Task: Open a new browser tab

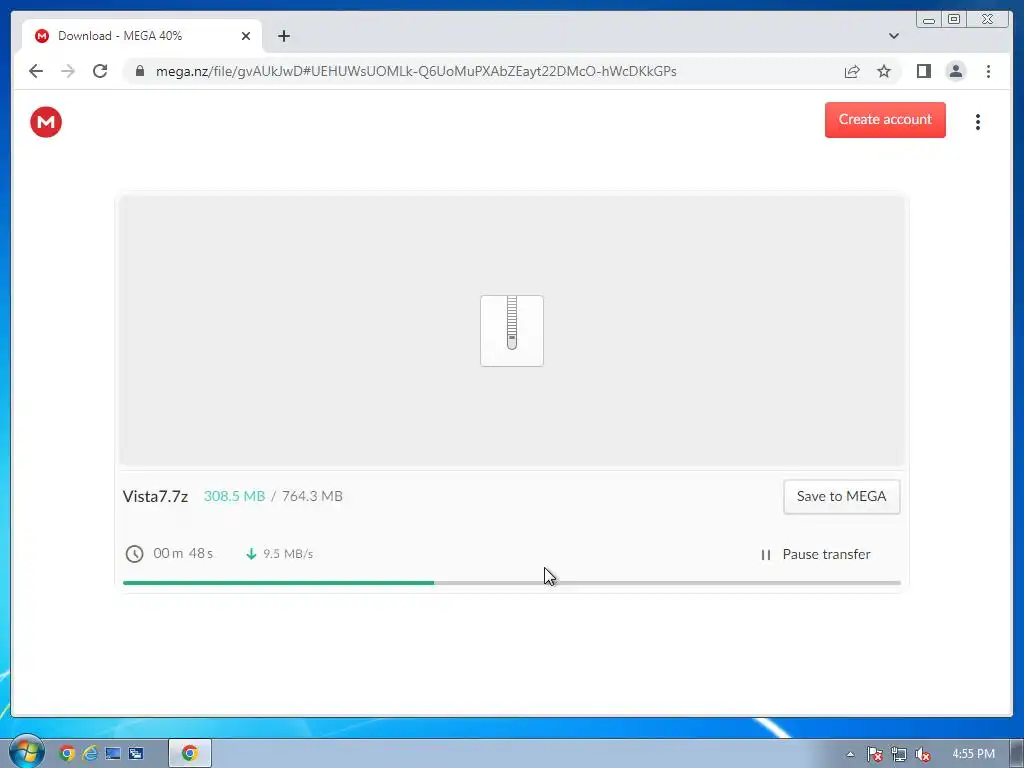Action: click(283, 36)
